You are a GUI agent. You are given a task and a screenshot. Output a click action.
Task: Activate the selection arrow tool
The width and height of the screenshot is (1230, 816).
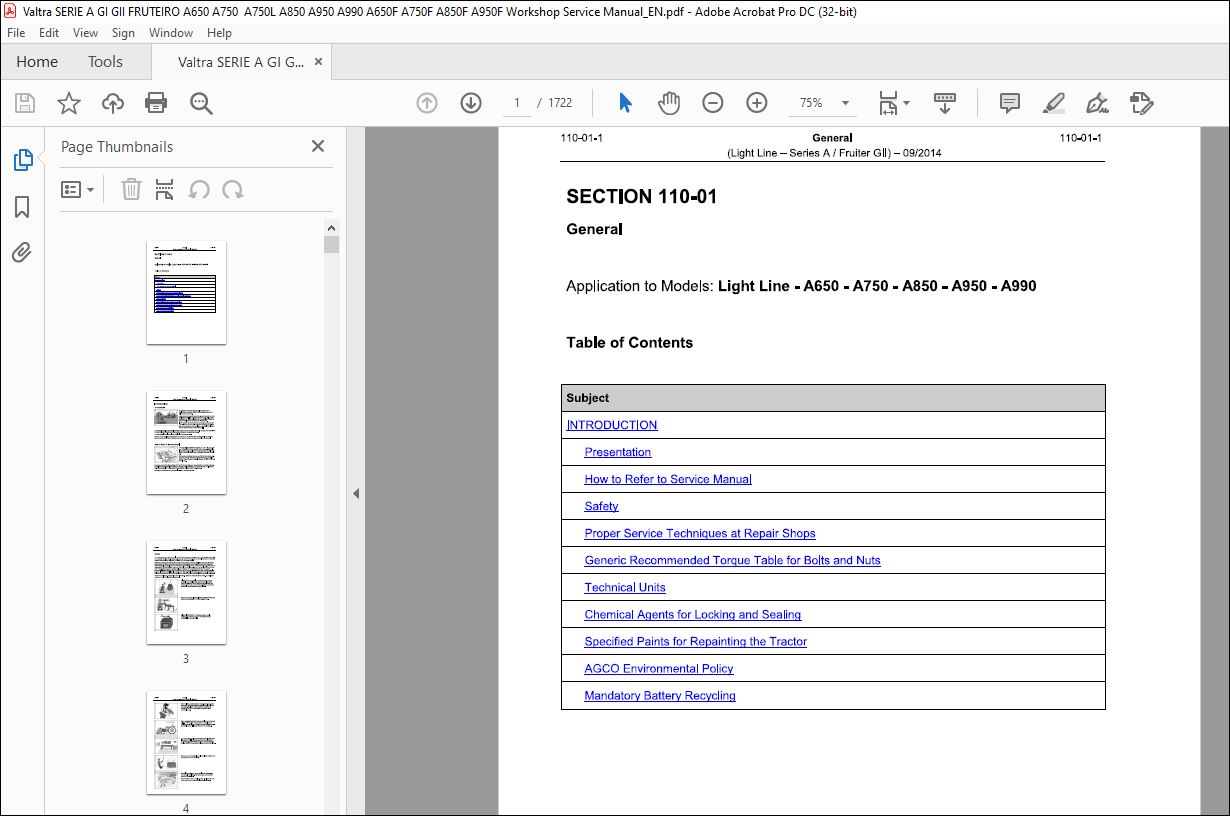[625, 103]
